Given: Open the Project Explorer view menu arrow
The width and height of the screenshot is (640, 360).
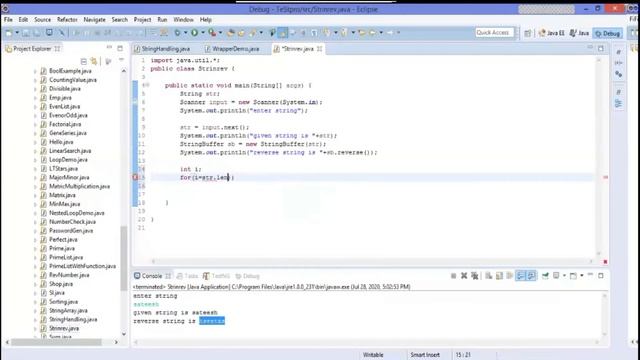Looking at the screenshot, I should tap(121, 60).
